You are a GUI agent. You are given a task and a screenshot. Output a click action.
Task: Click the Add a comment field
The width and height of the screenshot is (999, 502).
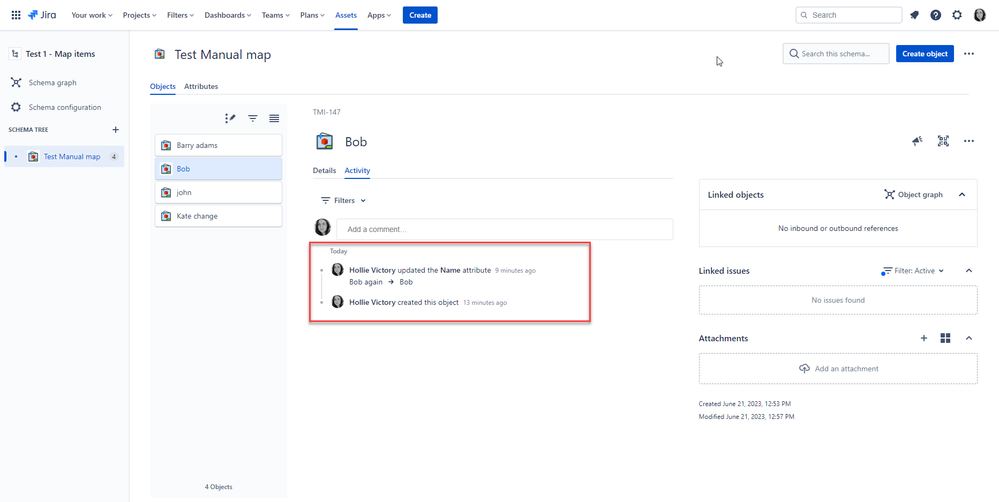(505, 229)
